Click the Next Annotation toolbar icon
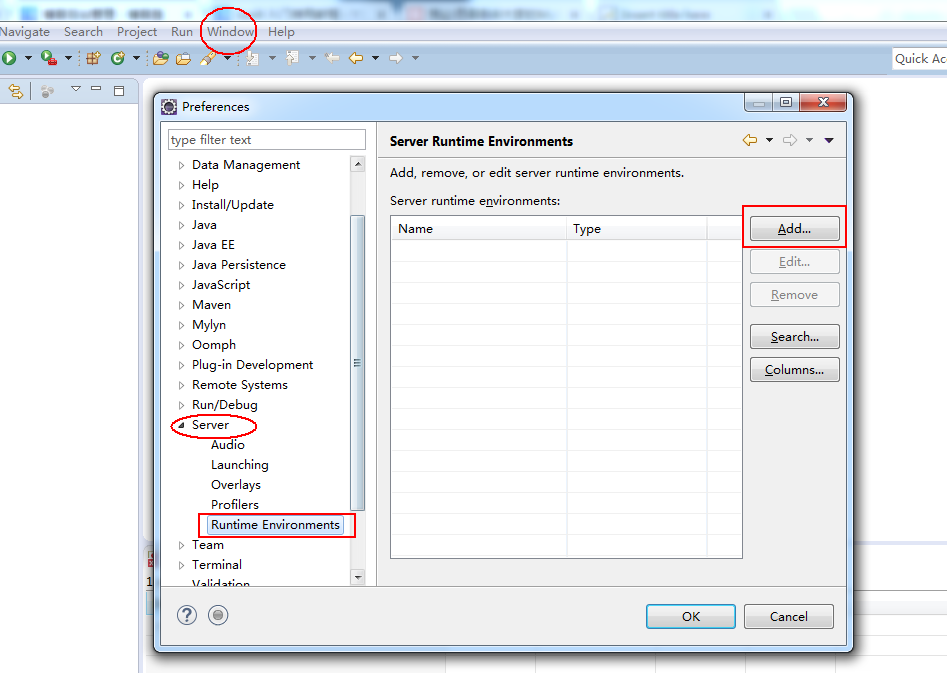The image size is (947, 673). point(252,58)
